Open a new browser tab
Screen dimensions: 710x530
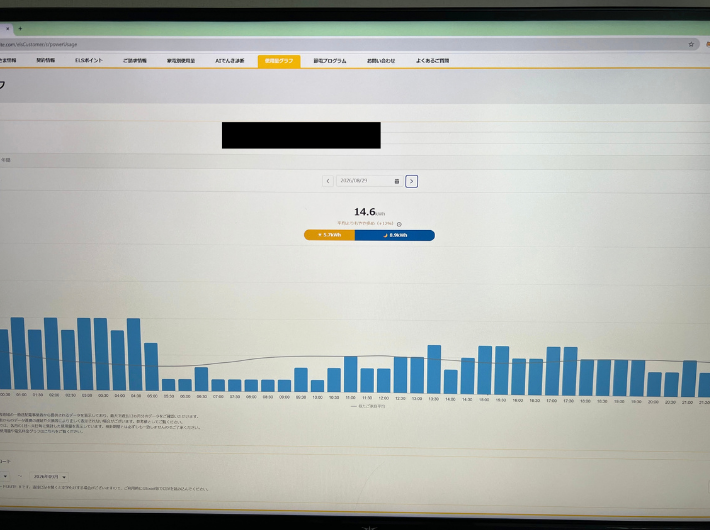click(x=20, y=29)
